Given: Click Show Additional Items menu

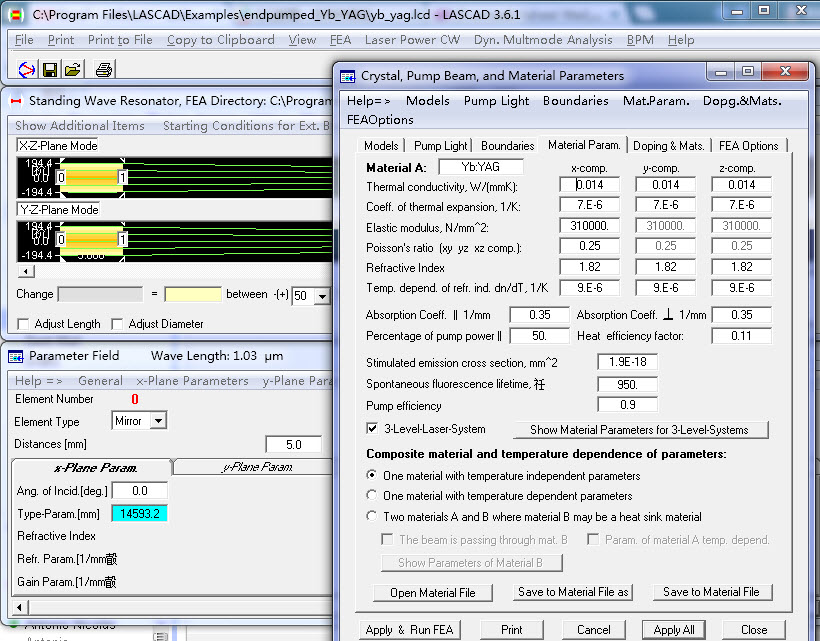Looking at the screenshot, I should tap(79, 126).
